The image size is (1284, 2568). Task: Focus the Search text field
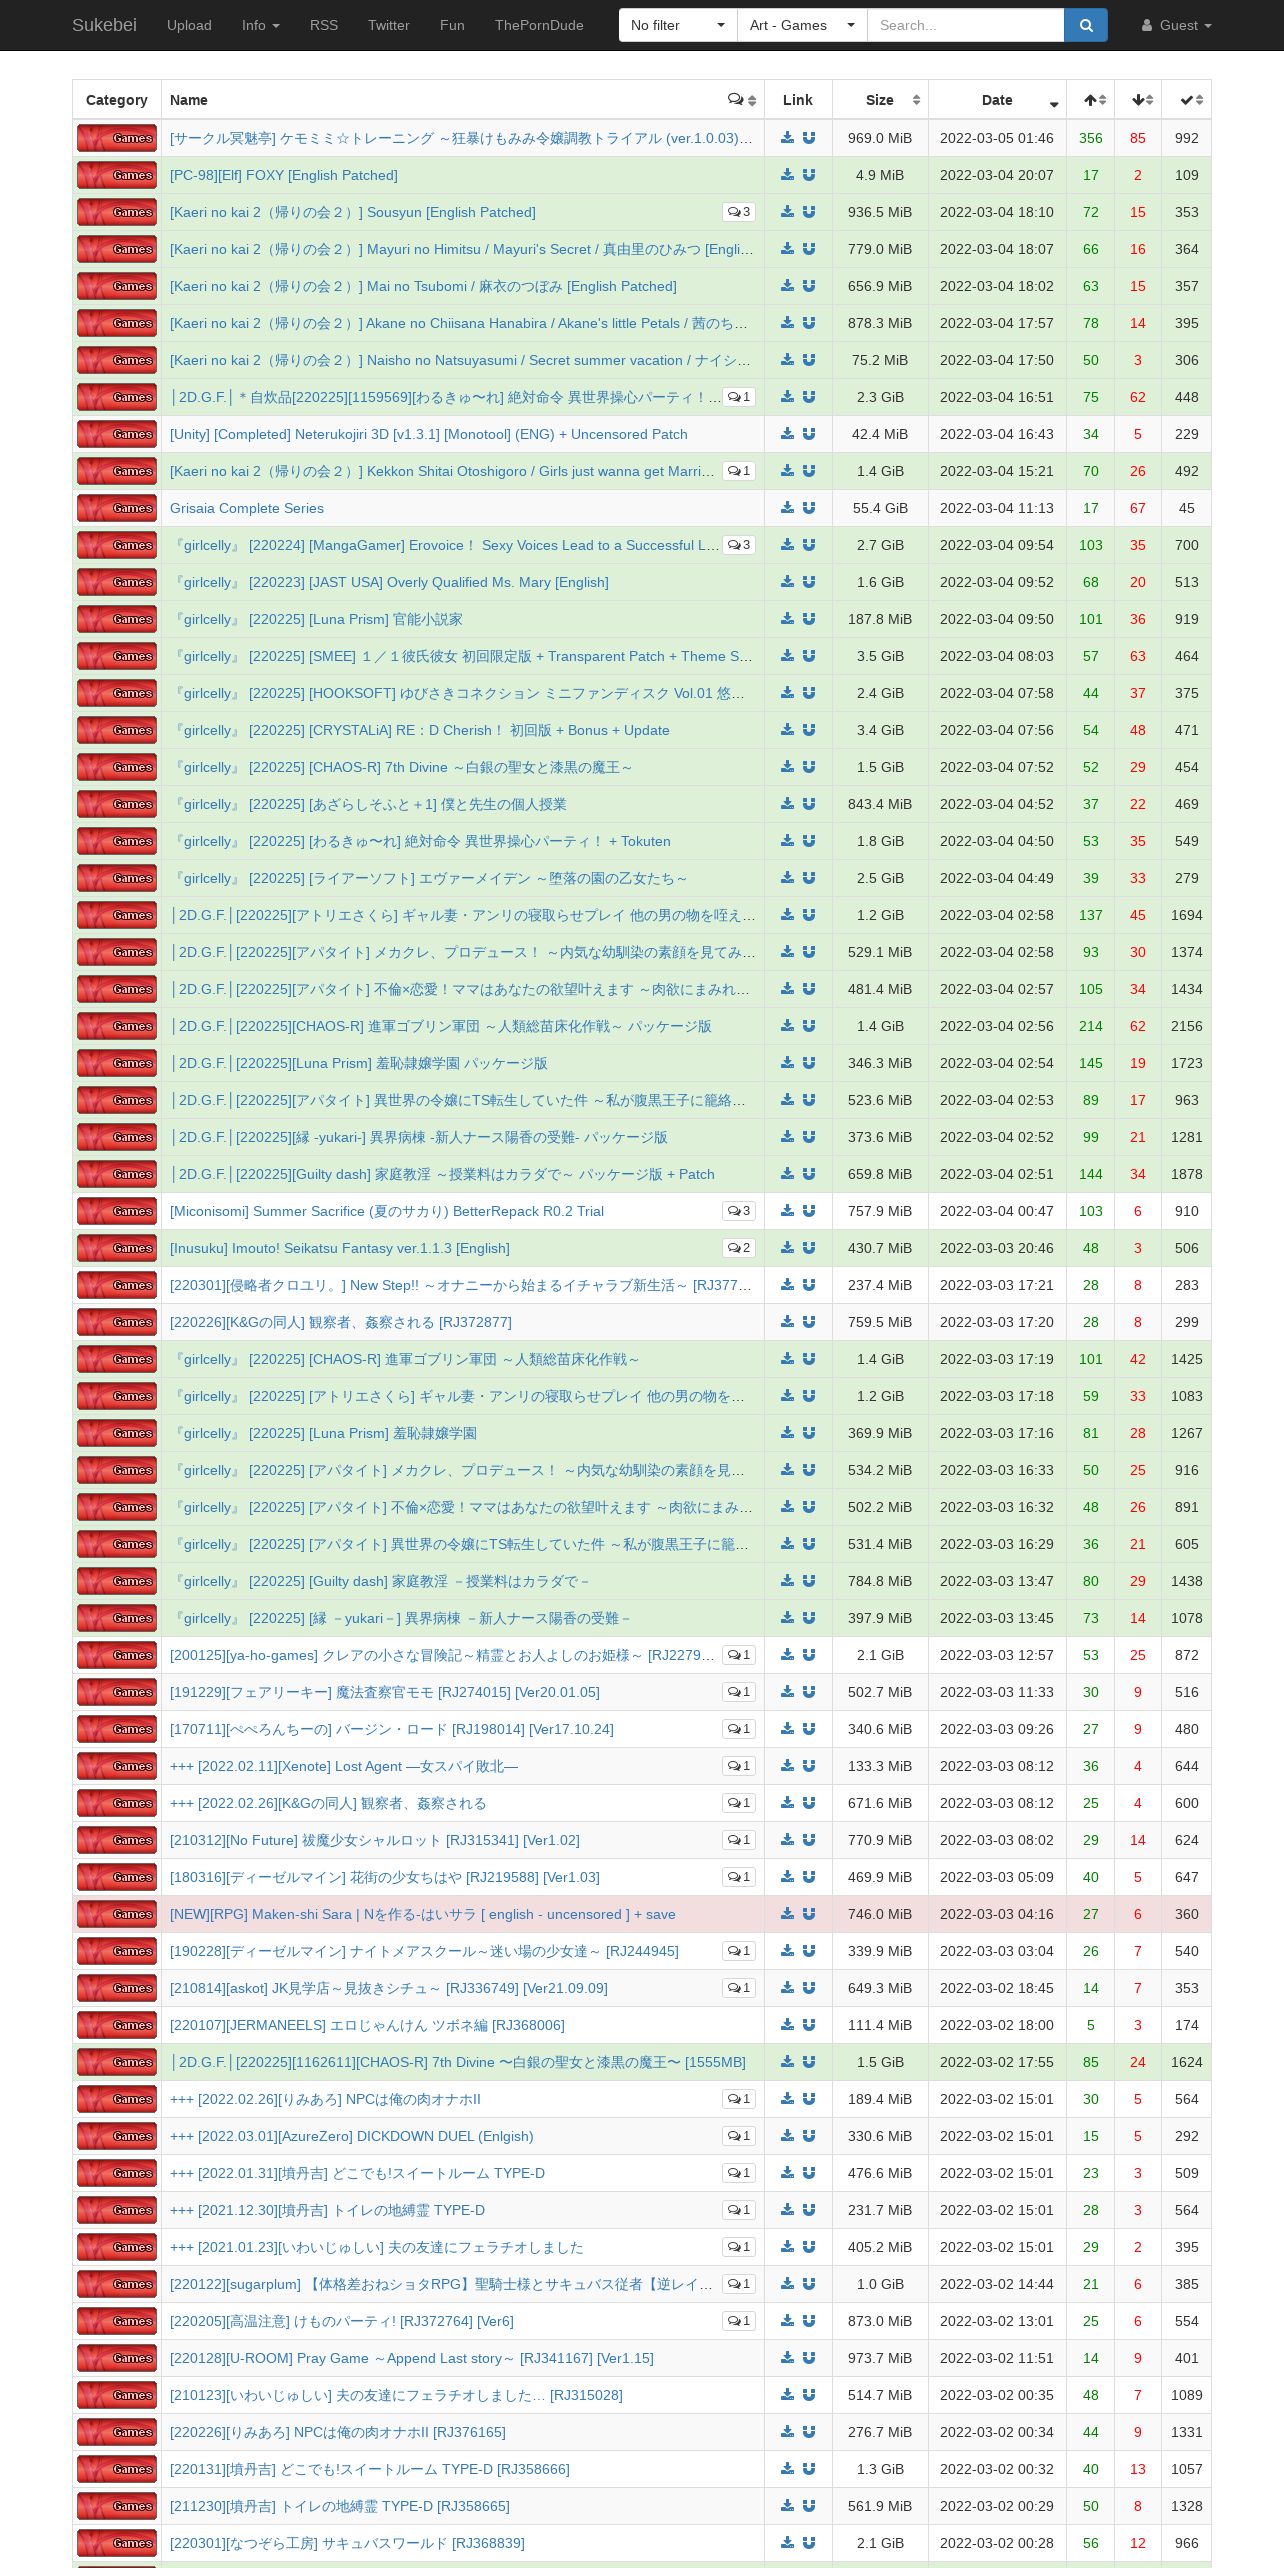click(x=965, y=25)
